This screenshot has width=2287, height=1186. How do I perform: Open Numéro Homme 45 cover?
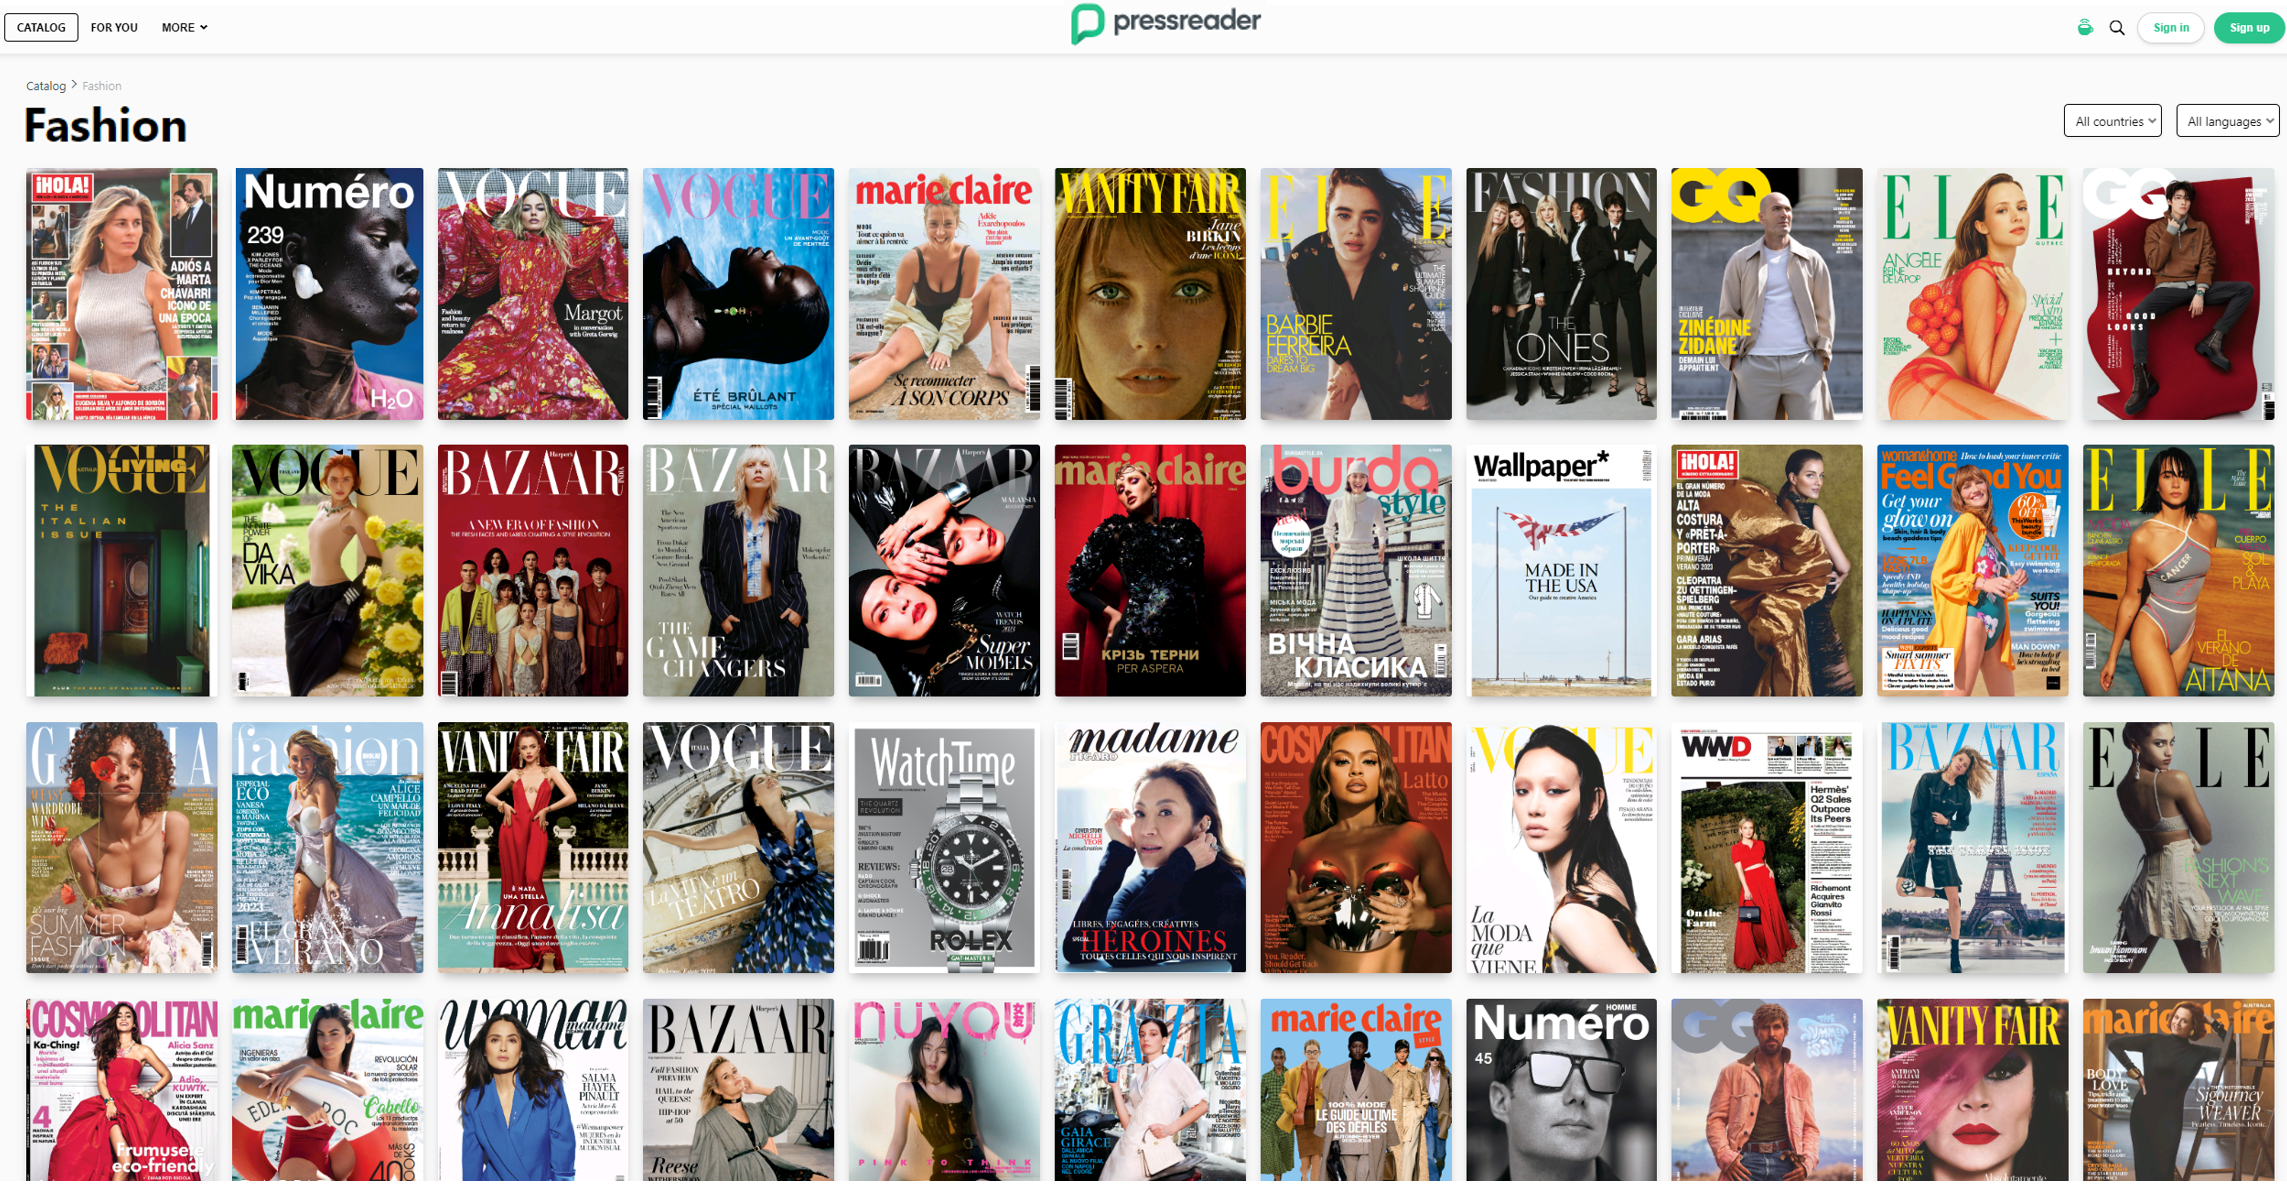click(1561, 1091)
